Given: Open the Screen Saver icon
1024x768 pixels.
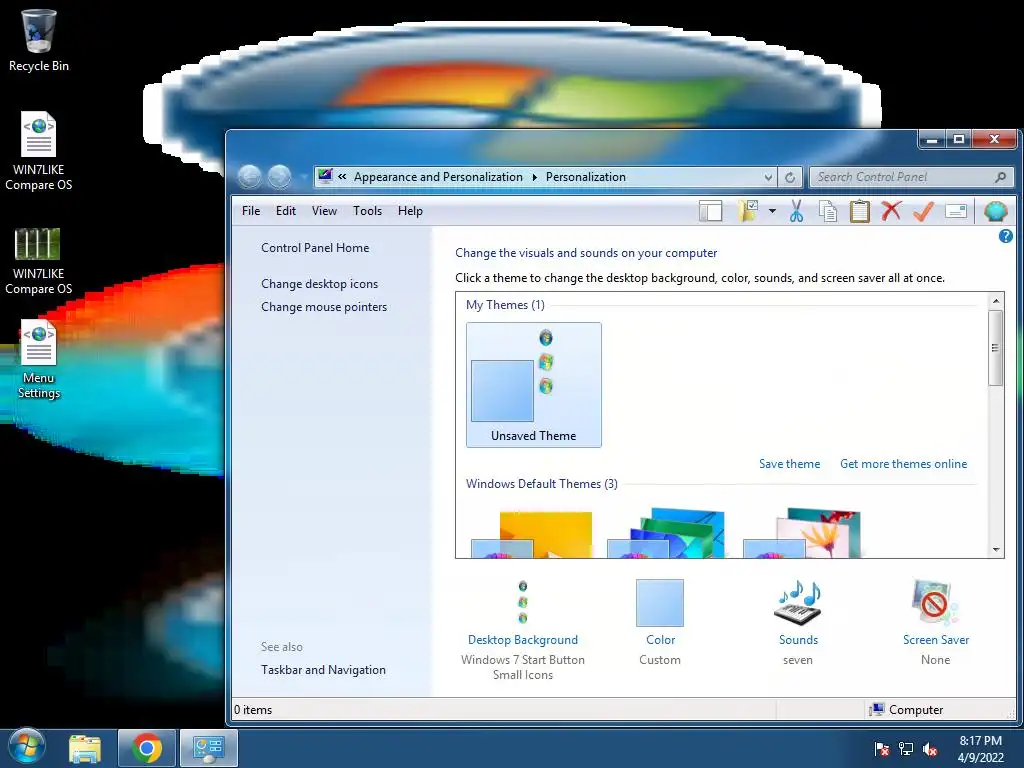Looking at the screenshot, I should point(936,603).
